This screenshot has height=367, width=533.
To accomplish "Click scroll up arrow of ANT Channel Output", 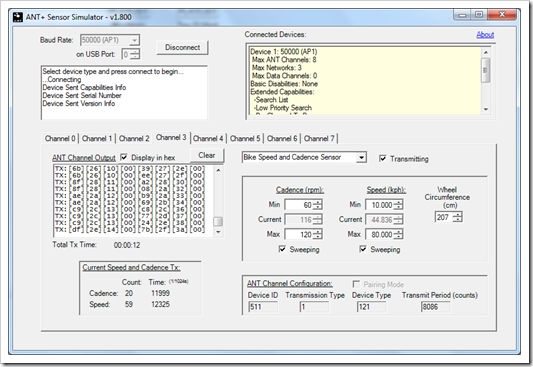I will click(x=218, y=170).
